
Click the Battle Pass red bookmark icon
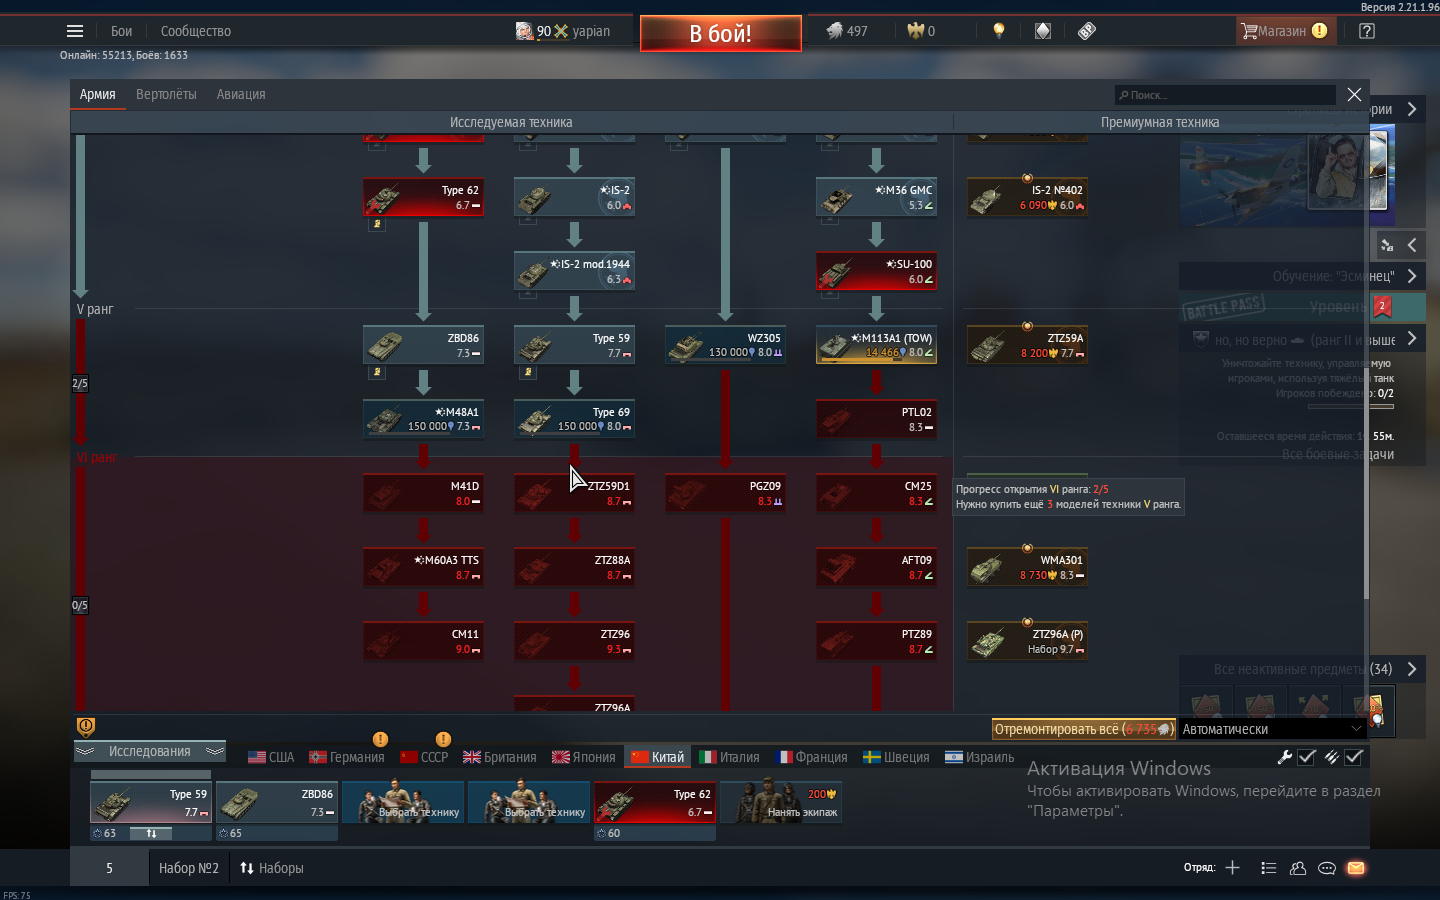pyautogui.click(x=1383, y=306)
